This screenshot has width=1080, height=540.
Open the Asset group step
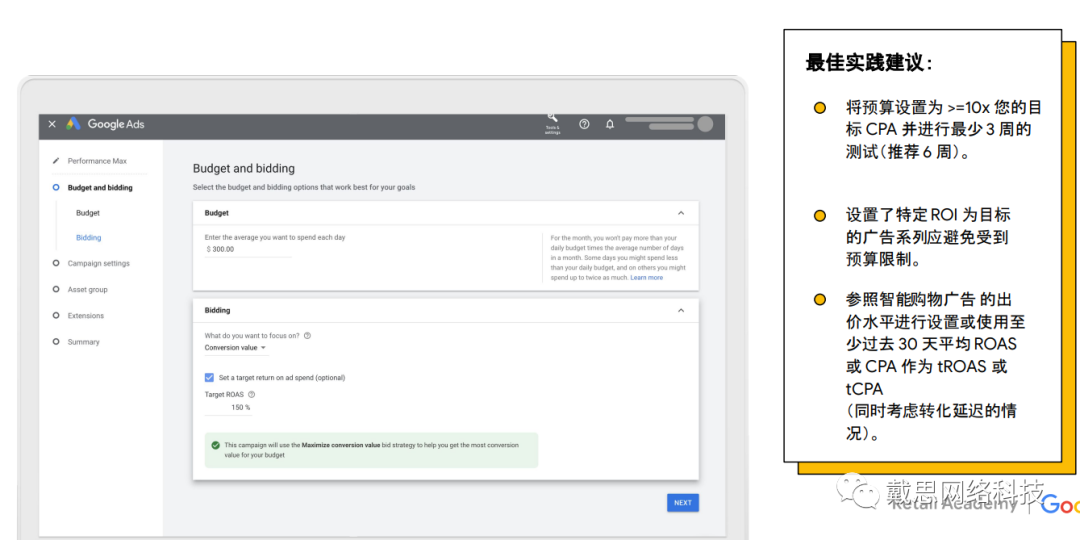point(87,289)
